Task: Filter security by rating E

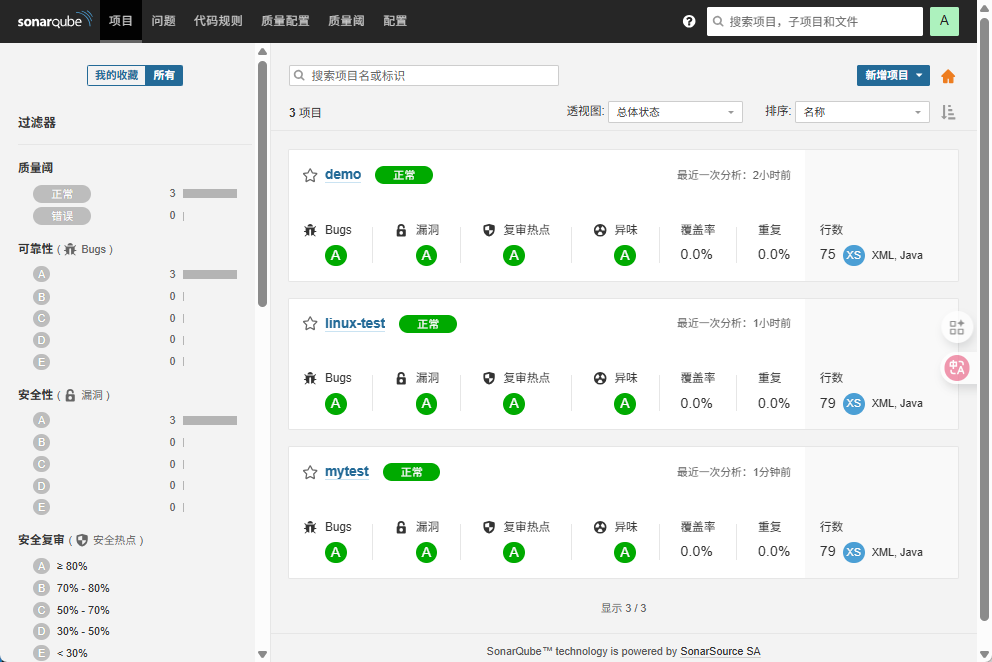Action: point(41,508)
